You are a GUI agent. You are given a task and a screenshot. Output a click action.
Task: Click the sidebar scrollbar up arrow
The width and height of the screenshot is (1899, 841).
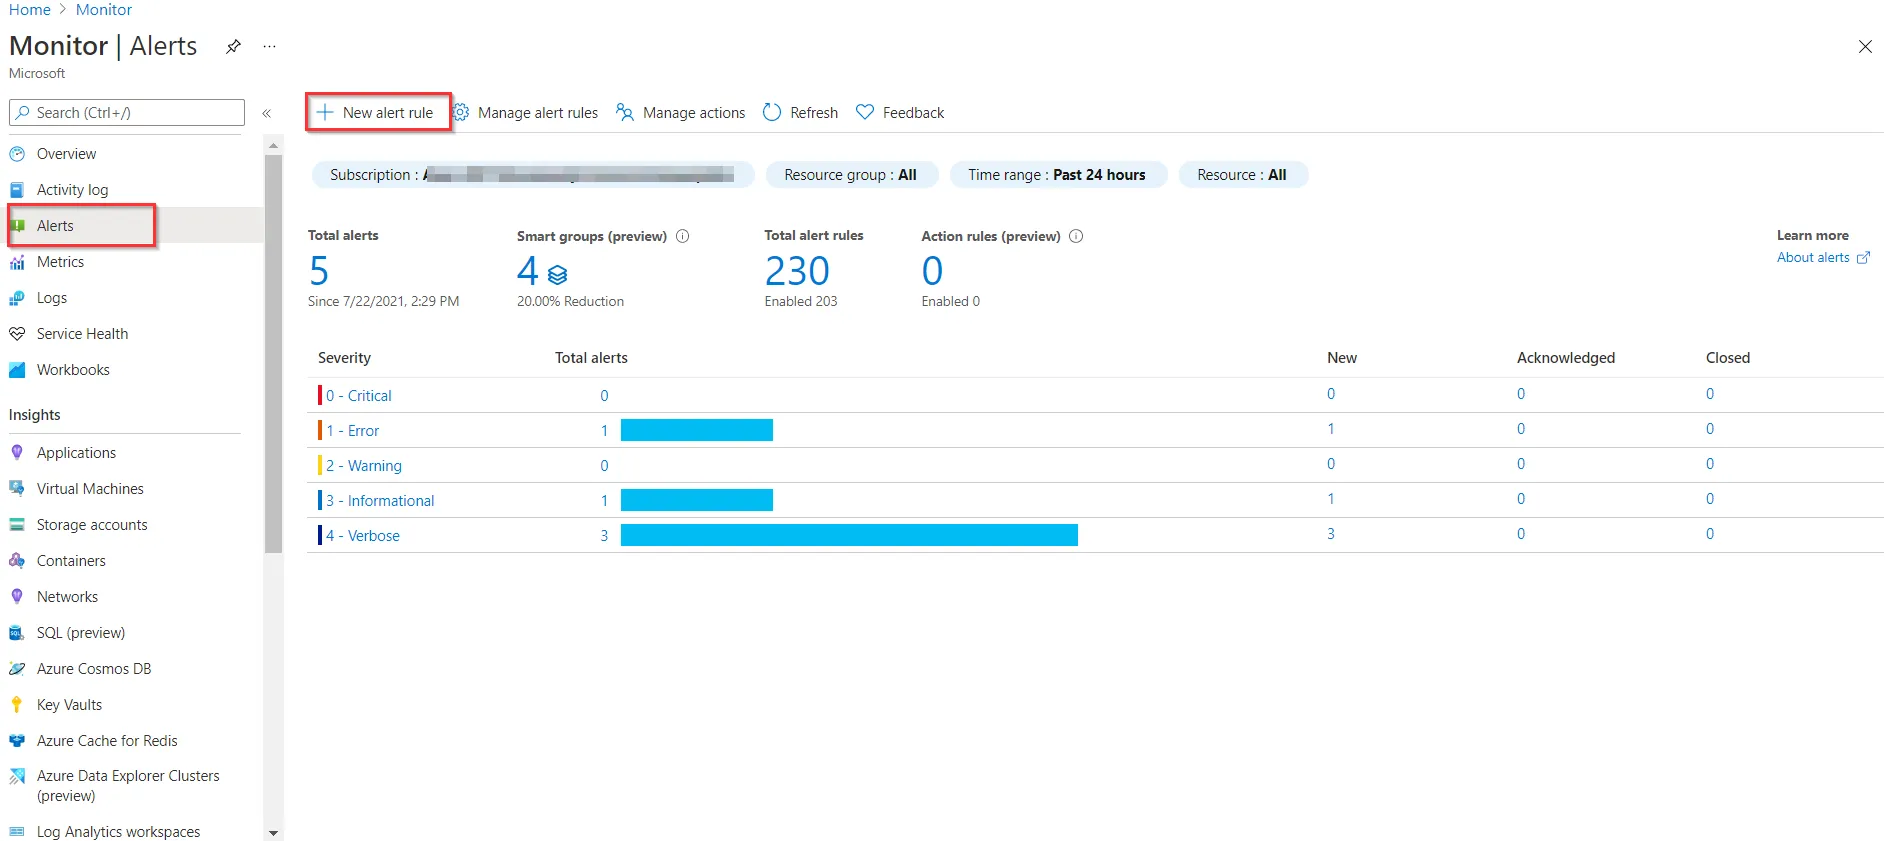[x=273, y=146]
